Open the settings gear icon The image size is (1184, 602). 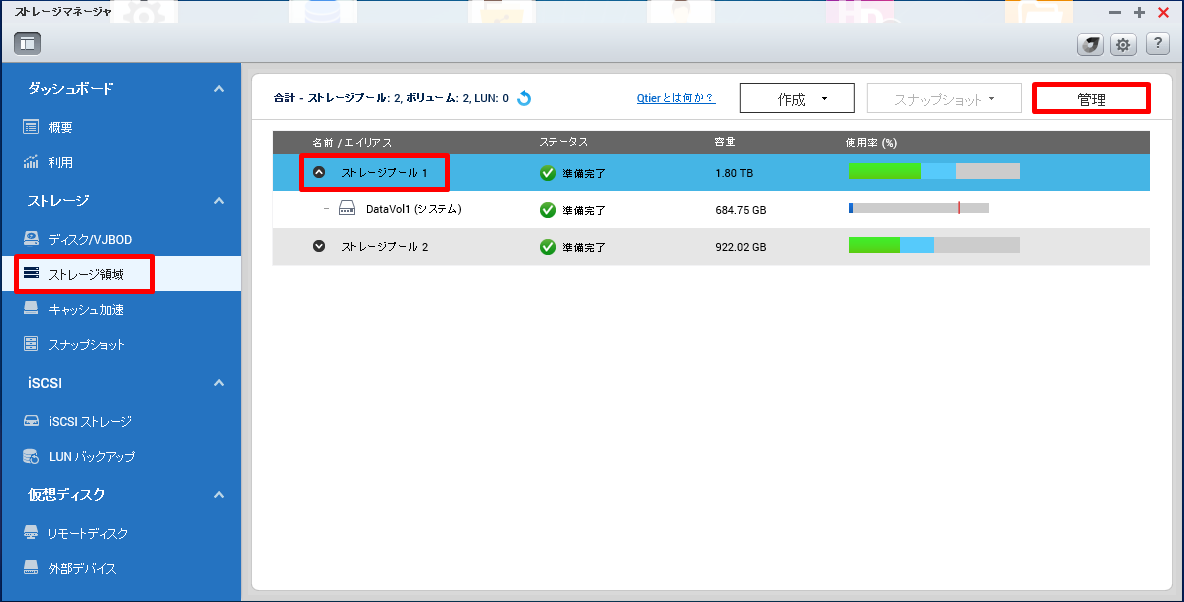tap(1123, 44)
